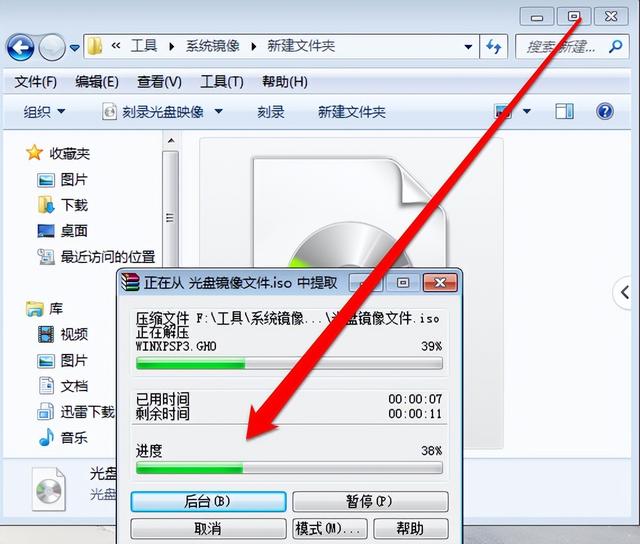
Task: Cancel extraction with 取消
Action: (x=208, y=529)
